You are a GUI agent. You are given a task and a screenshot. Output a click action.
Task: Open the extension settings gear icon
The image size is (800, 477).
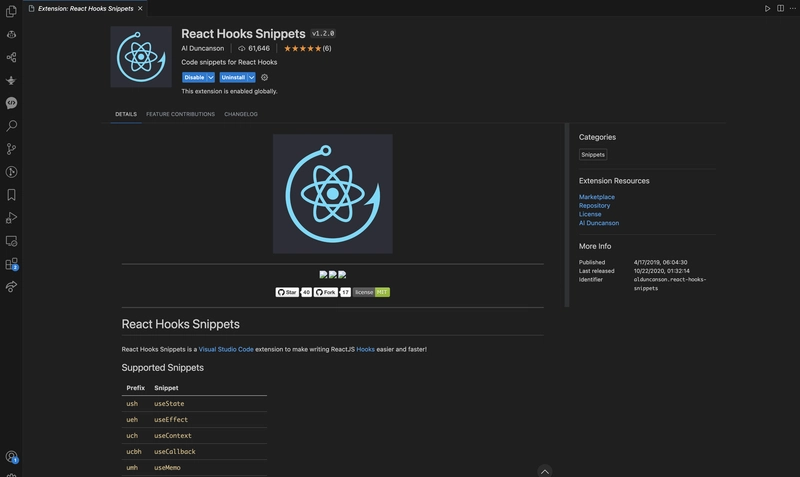(264, 78)
